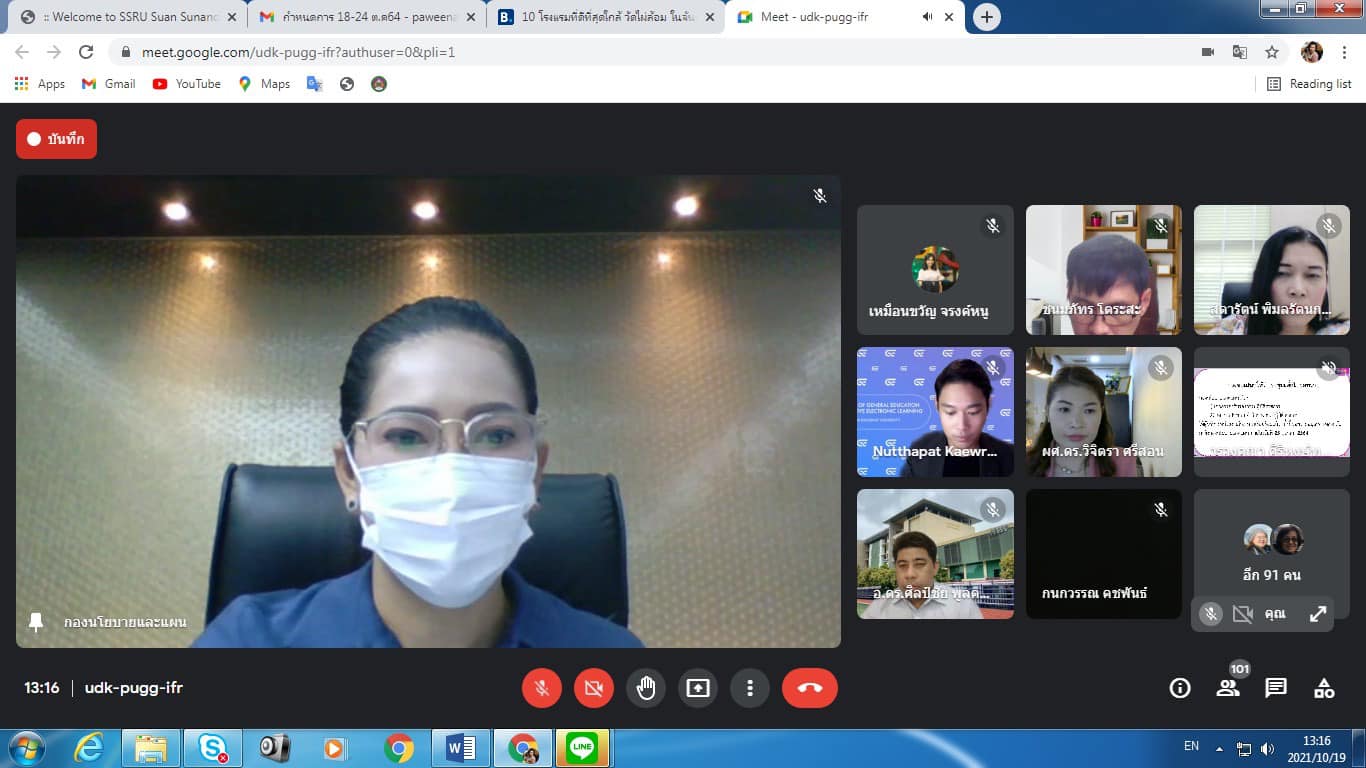Show participants list with 101 badge

point(1228,688)
